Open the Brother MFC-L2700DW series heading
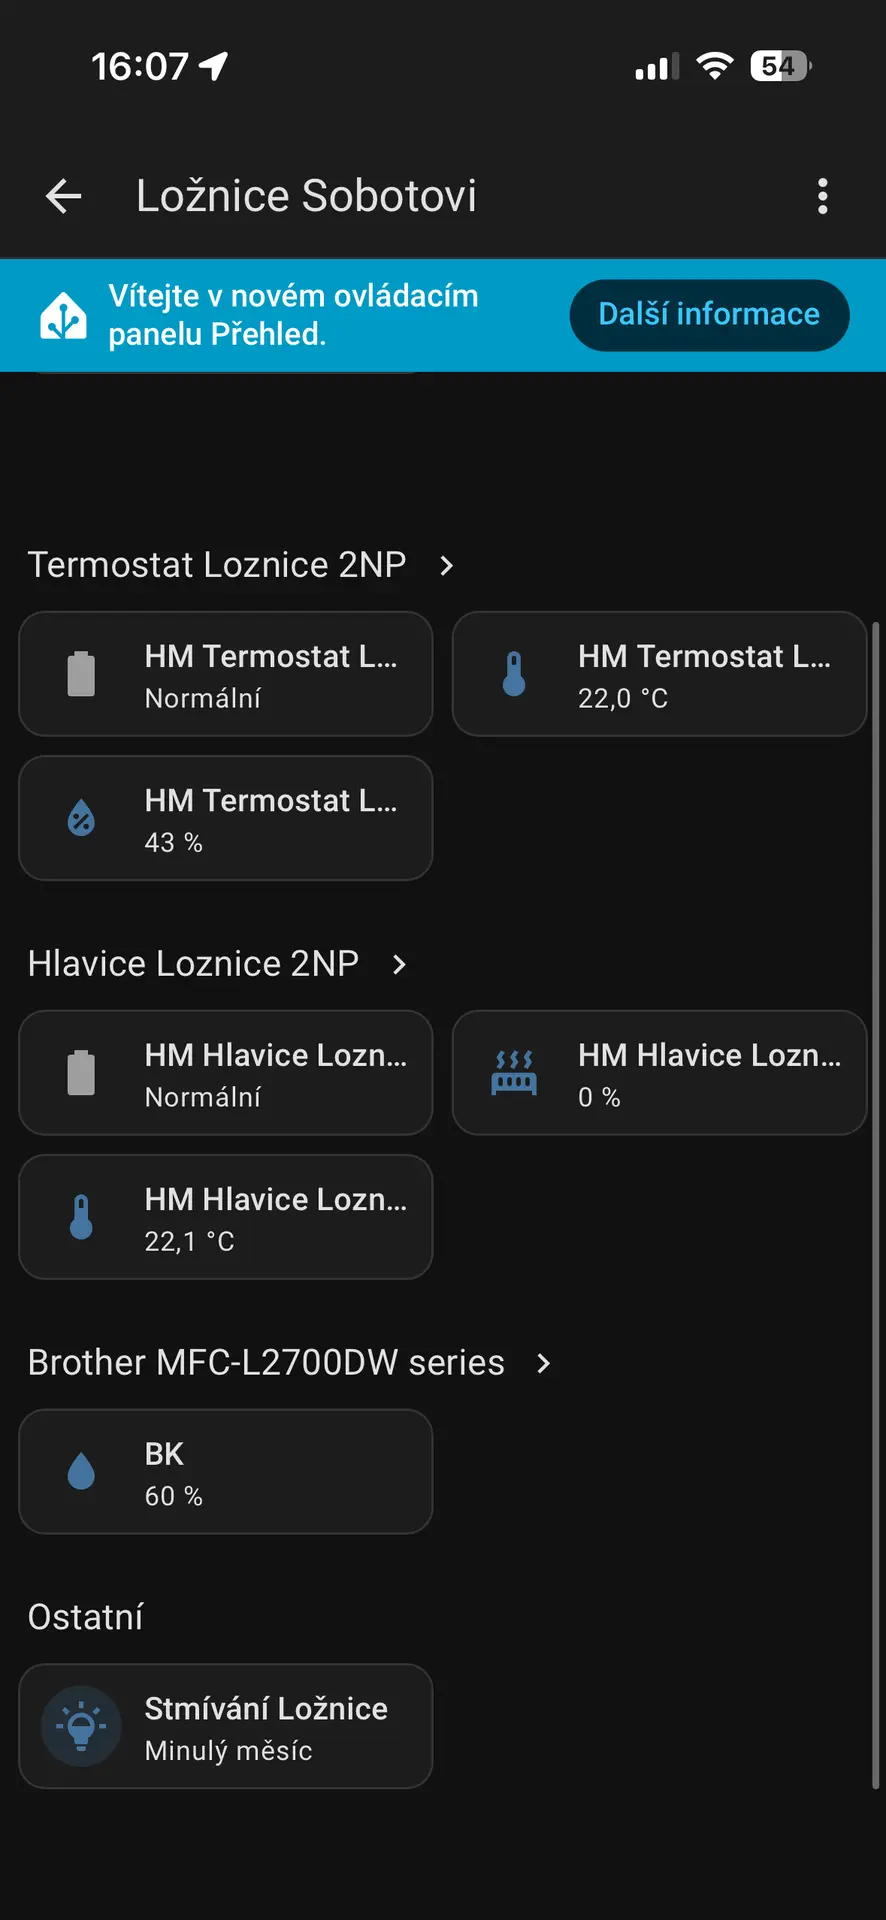This screenshot has height=1920, width=886. (x=266, y=1363)
